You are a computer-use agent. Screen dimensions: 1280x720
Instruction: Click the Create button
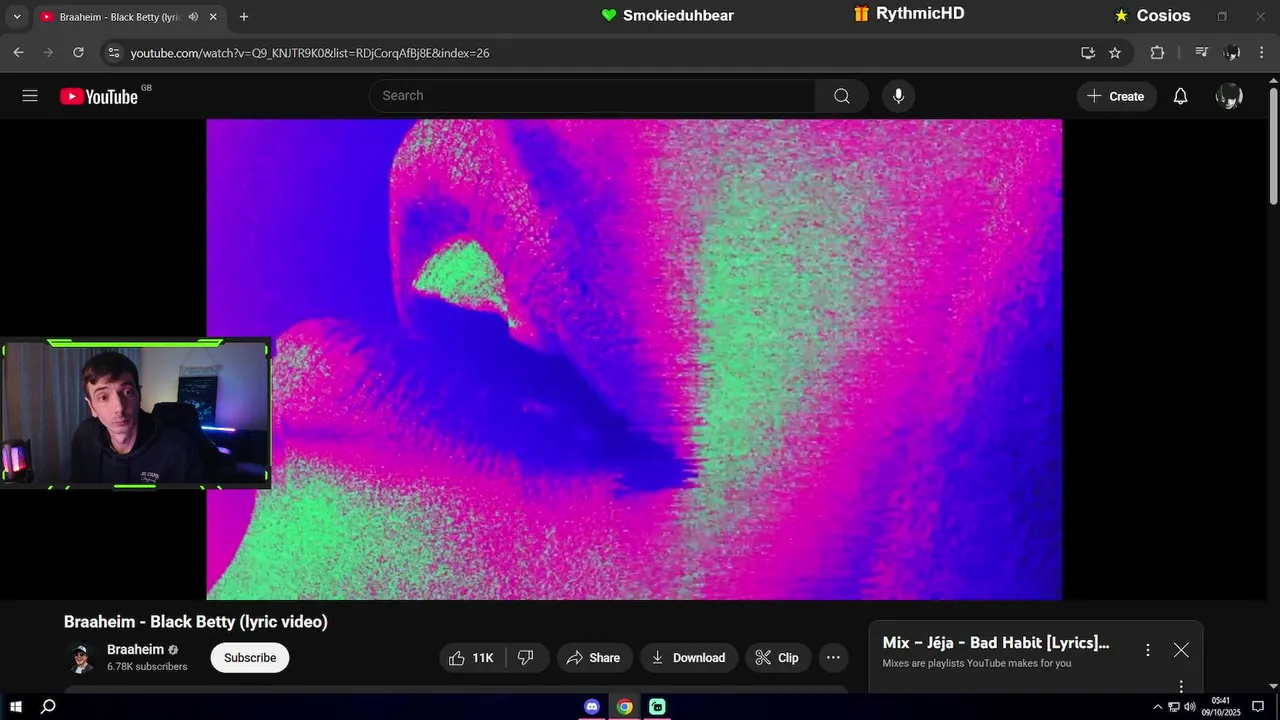coord(1116,96)
